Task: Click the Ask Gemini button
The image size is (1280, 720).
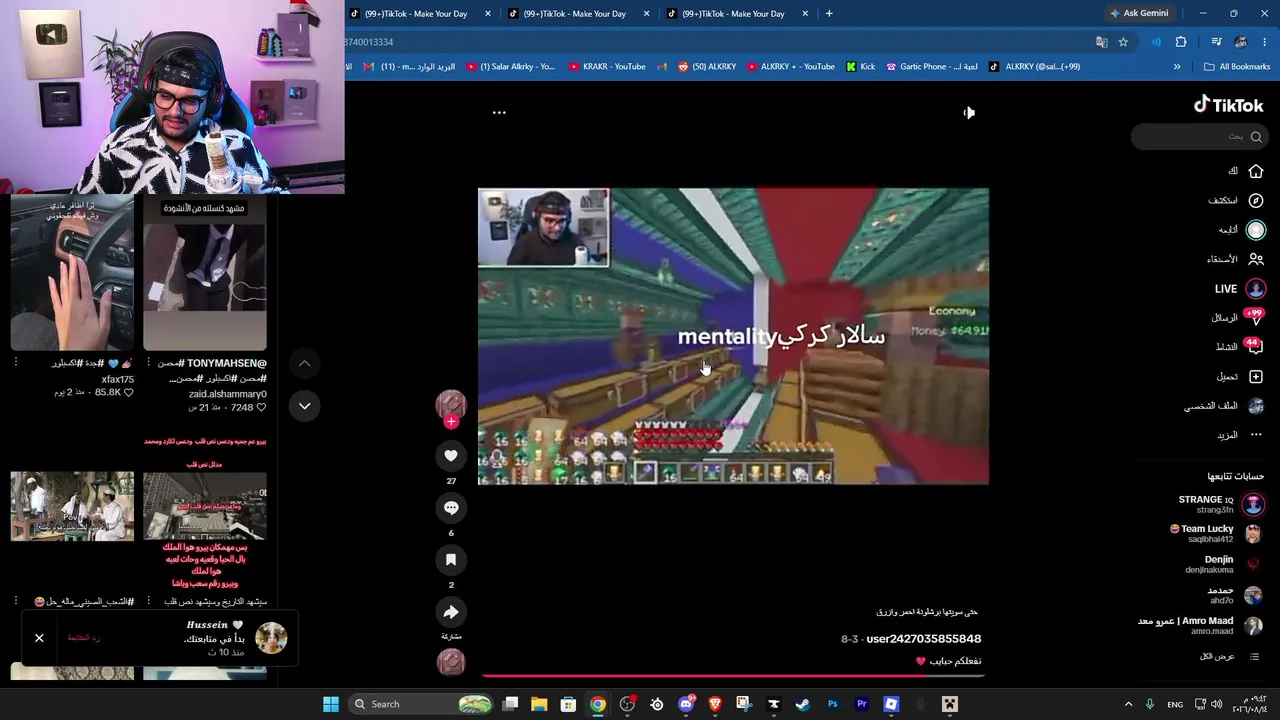Action: coord(1138,13)
